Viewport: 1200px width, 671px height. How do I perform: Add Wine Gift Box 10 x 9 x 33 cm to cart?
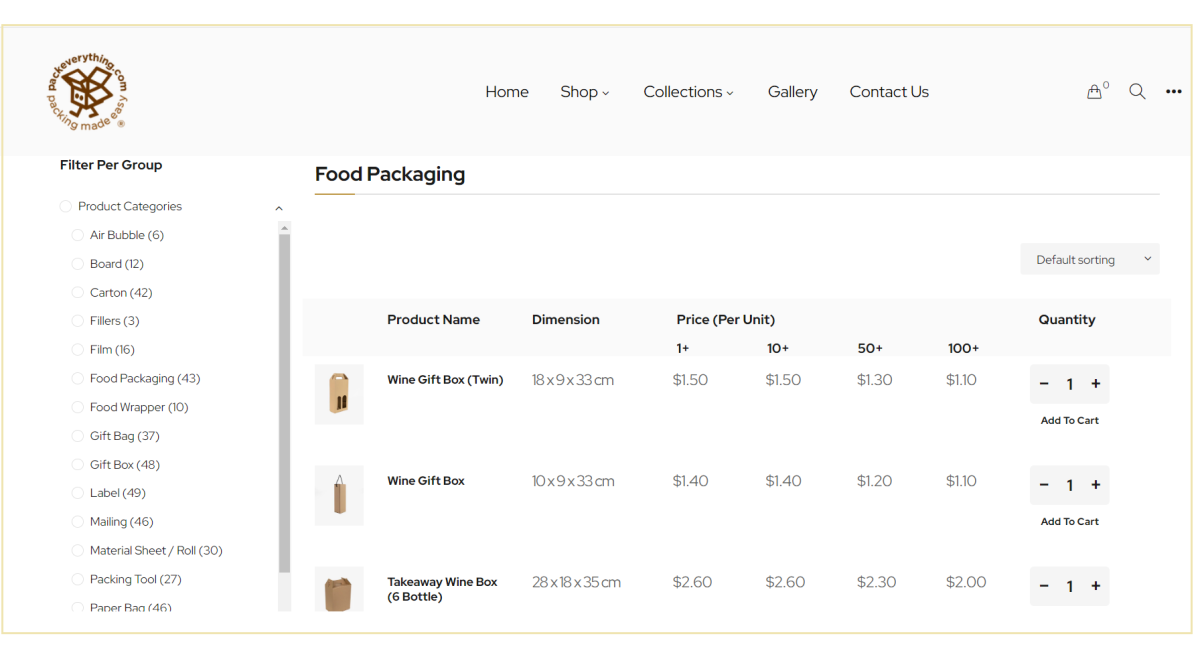pyautogui.click(x=1070, y=522)
